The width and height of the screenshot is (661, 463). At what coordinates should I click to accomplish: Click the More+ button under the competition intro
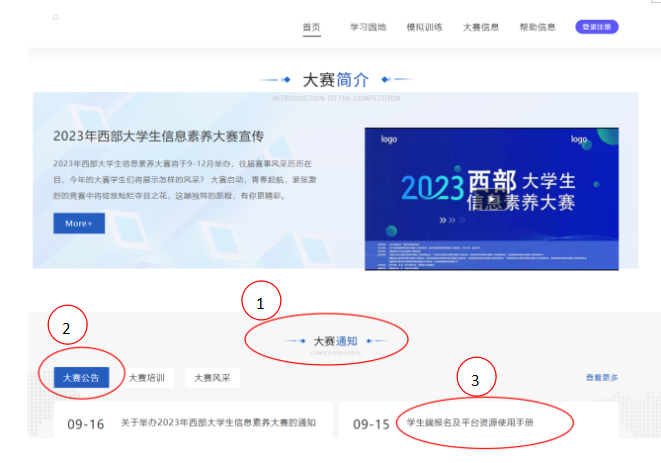pyautogui.click(x=79, y=223)
